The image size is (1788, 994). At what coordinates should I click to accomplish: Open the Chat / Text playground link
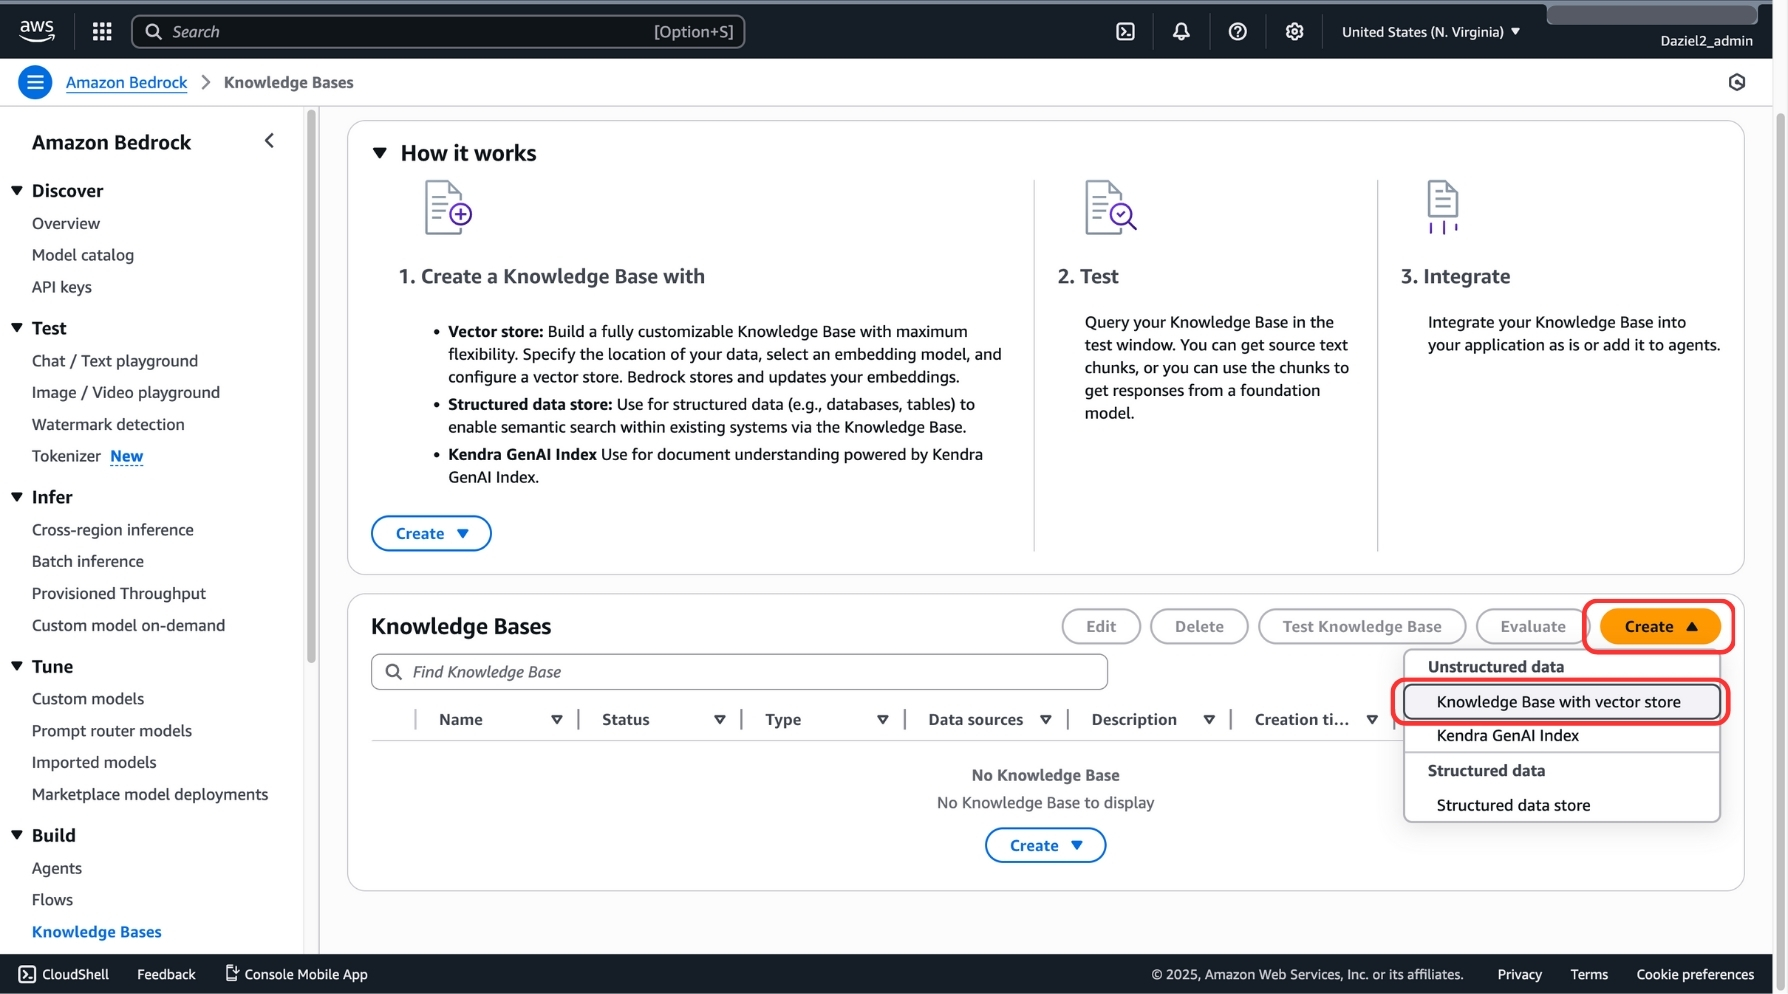click(x=115, y=360)
